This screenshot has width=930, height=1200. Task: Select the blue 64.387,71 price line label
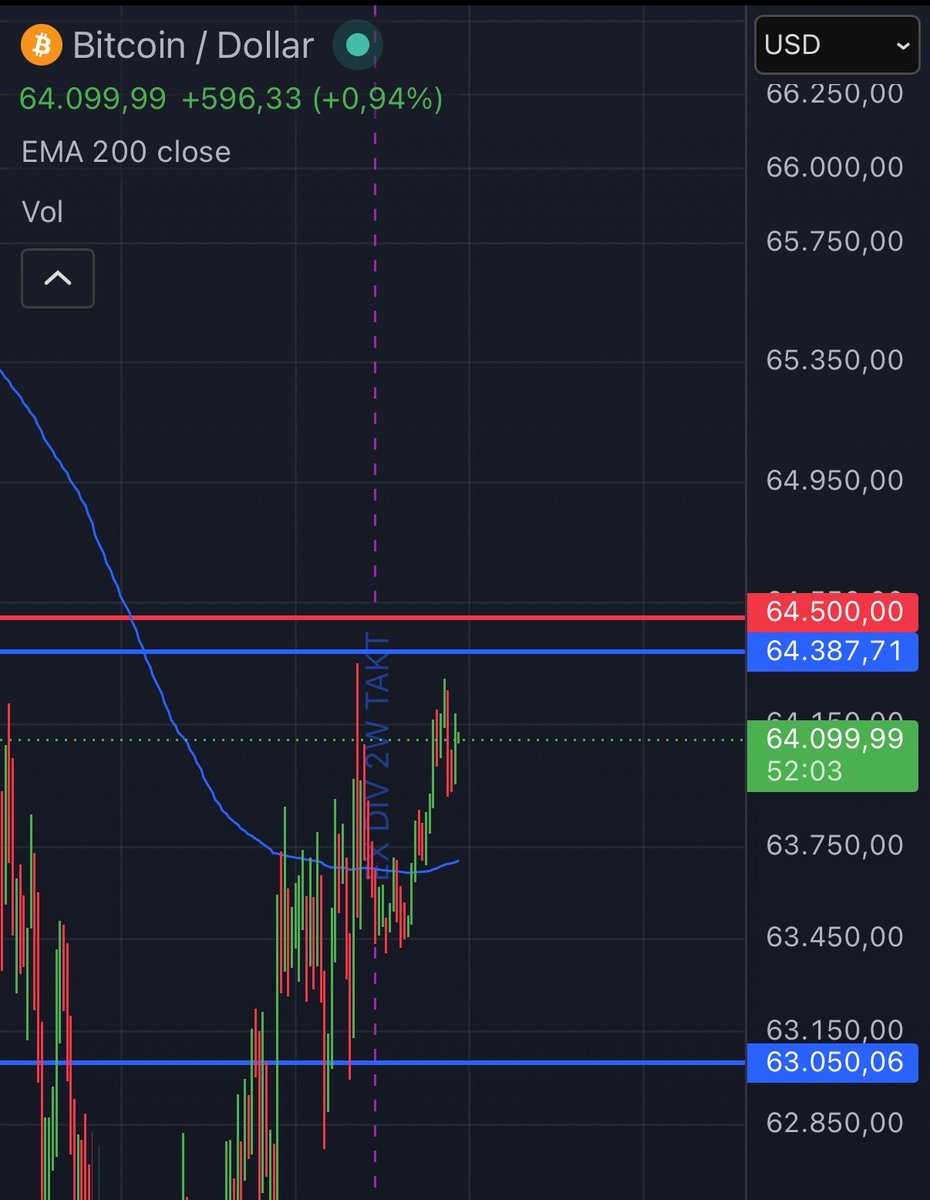tap(832, 652)
